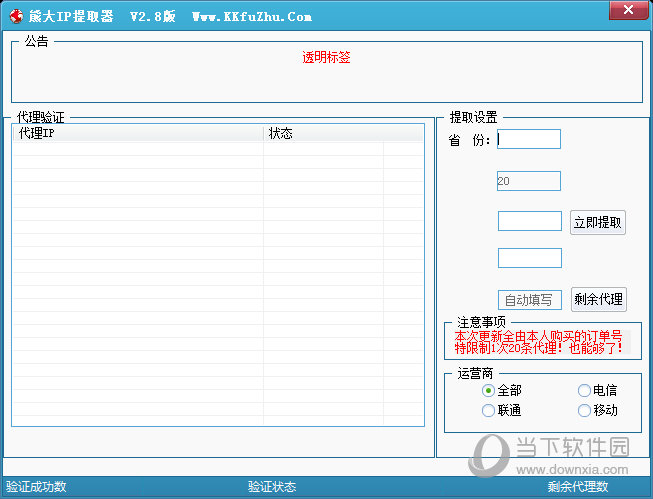Click the 状态 column header
653x499 pixels.
click(x=324, y=134)
